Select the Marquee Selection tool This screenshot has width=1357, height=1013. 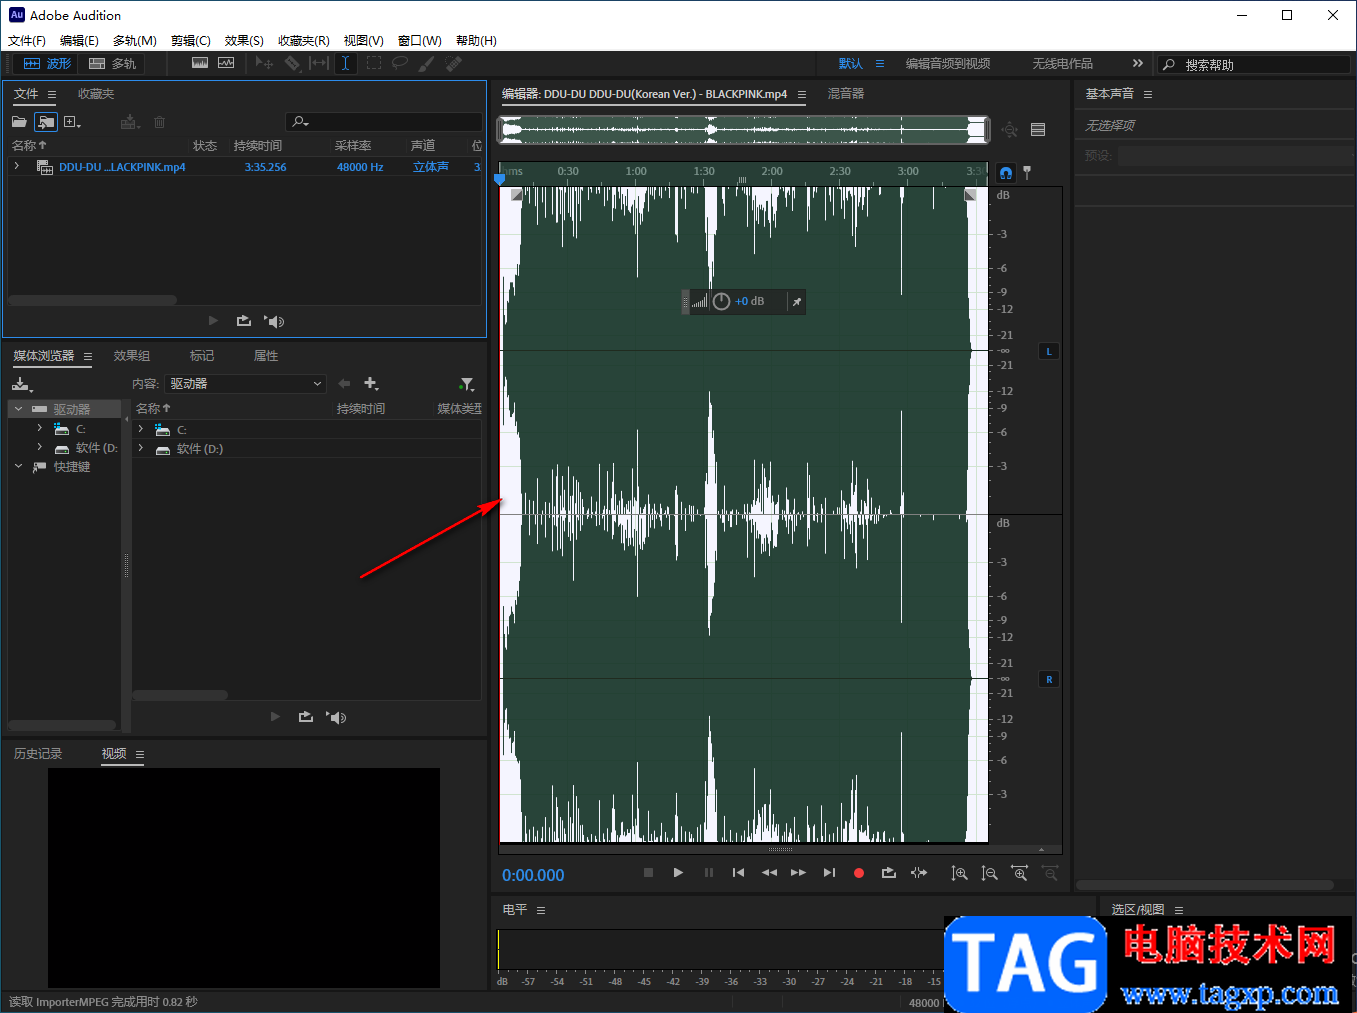(x=373, y=63)
